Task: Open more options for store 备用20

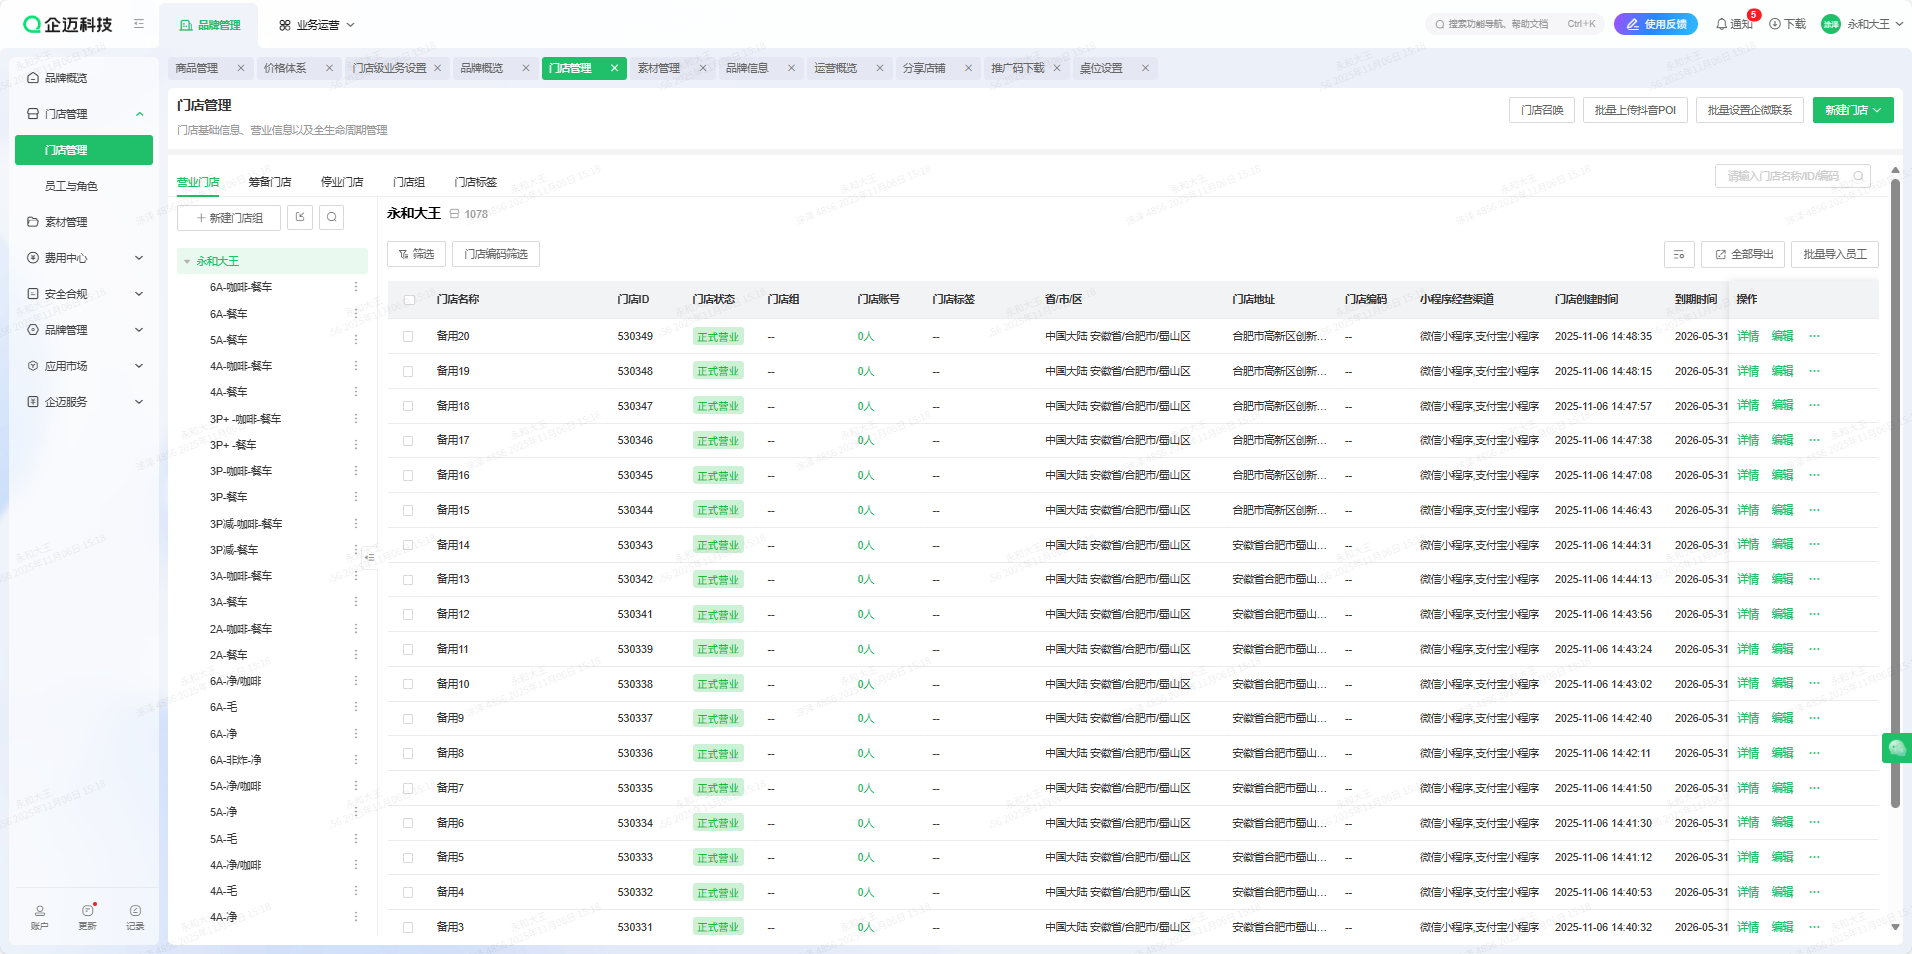Action: click(1814, 337)
